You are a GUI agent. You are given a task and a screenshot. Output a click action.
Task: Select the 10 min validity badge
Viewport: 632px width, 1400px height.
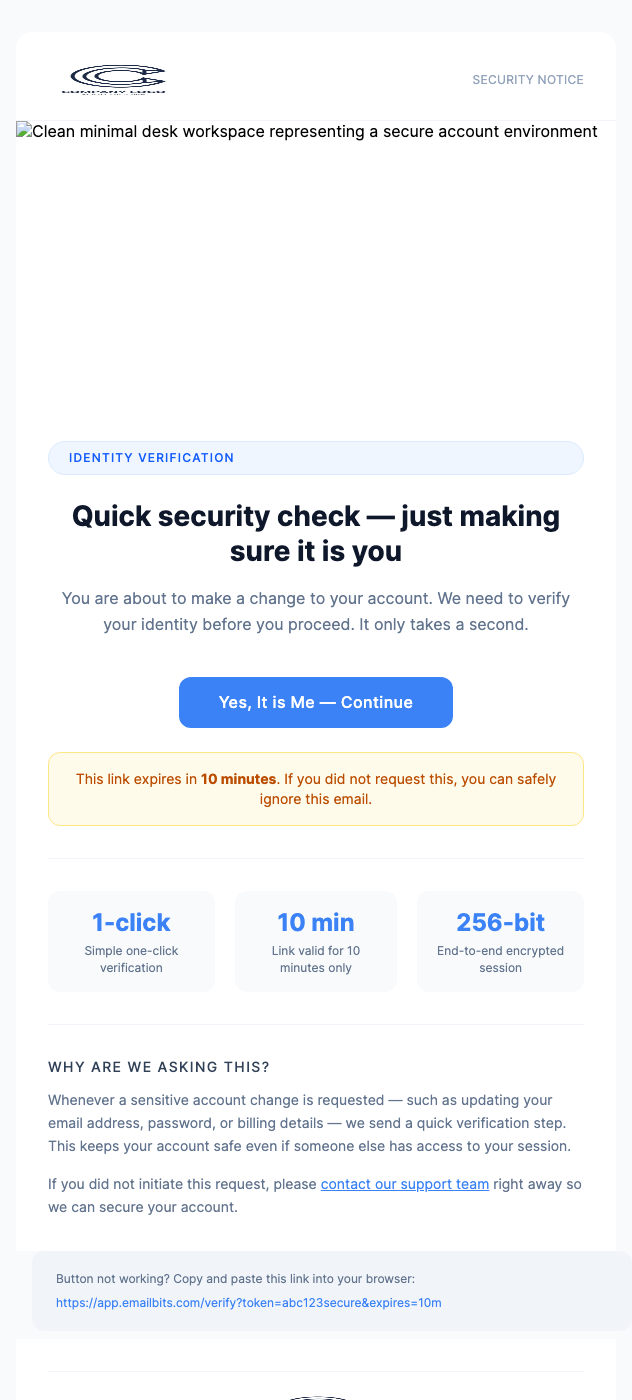[x=316, y=921]
